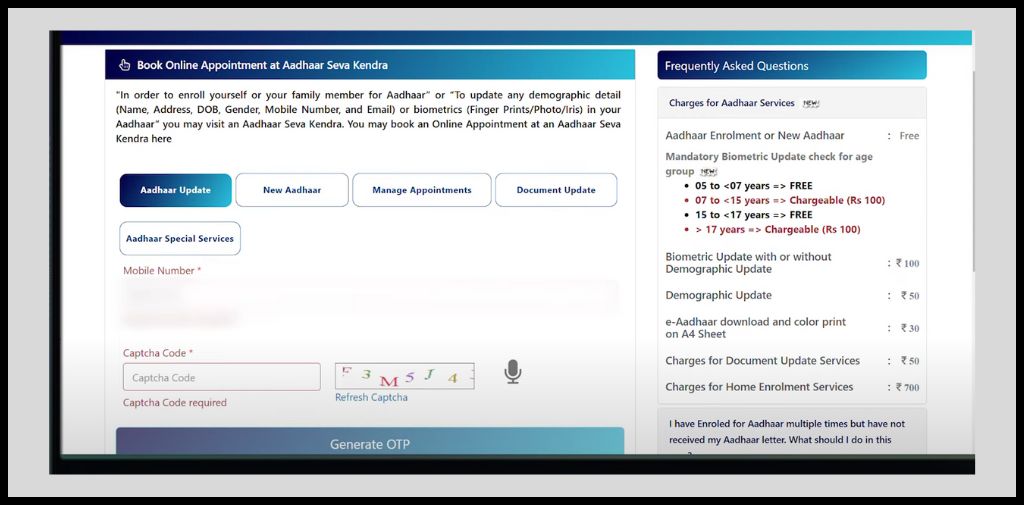Click Charges for Home Enrolment Services
Screen dimensions: 1024x505
(759, 387)
